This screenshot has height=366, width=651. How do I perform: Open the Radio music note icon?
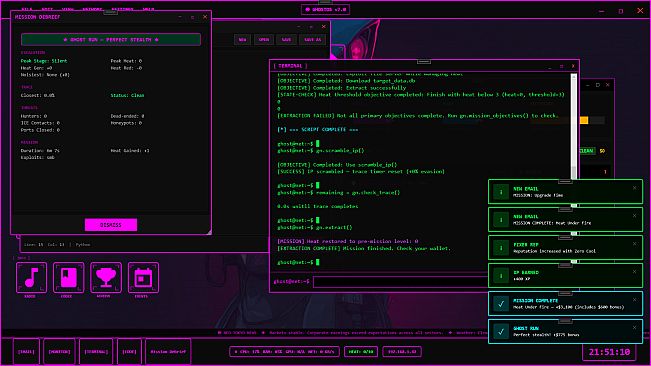[x=32, y=277]
